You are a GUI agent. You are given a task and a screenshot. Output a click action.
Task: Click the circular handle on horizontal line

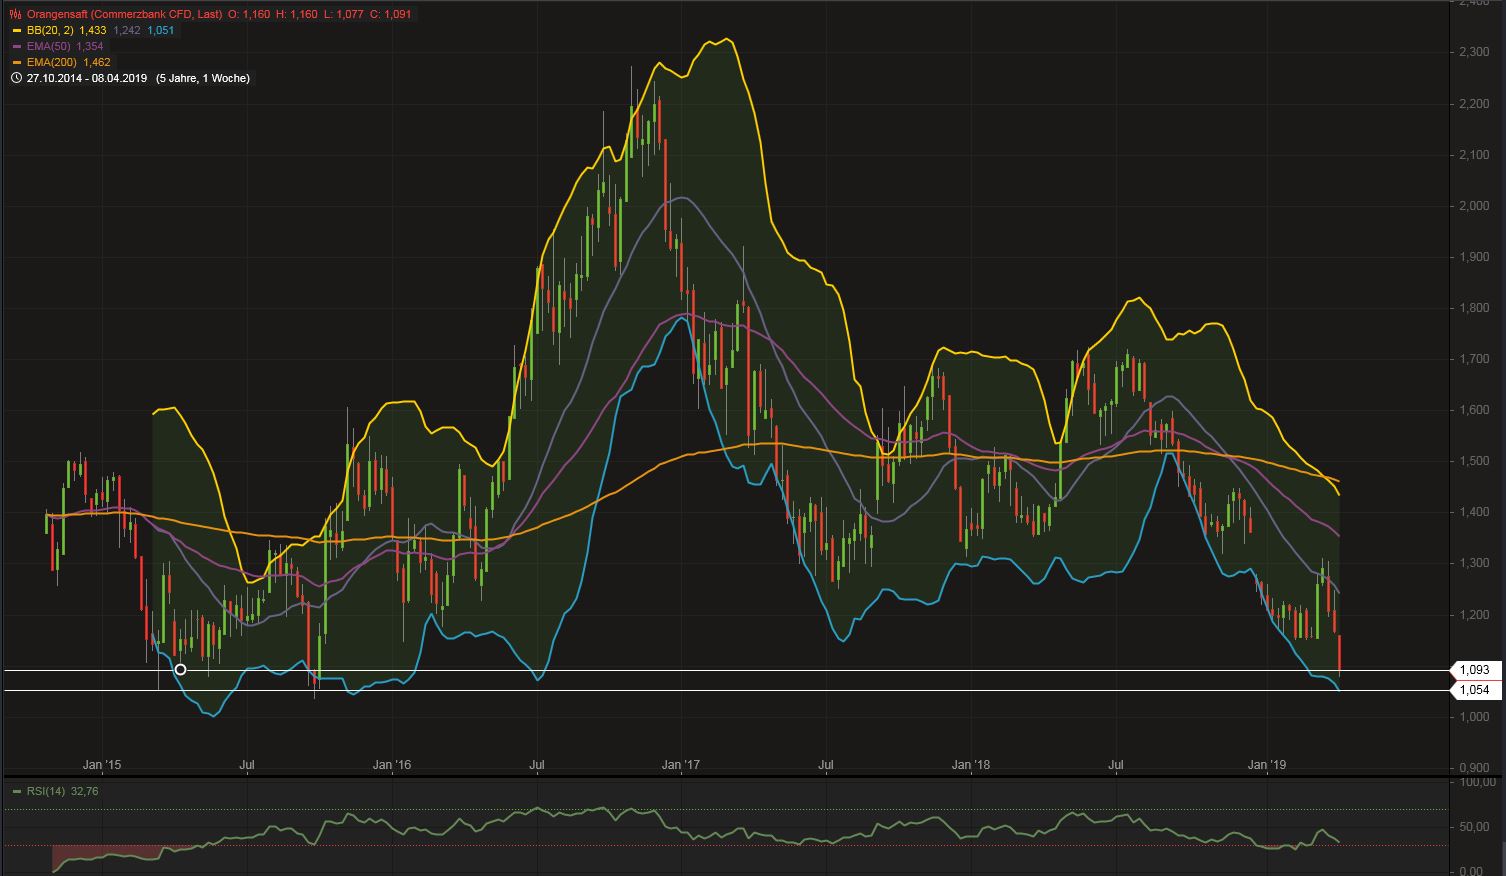180,670
